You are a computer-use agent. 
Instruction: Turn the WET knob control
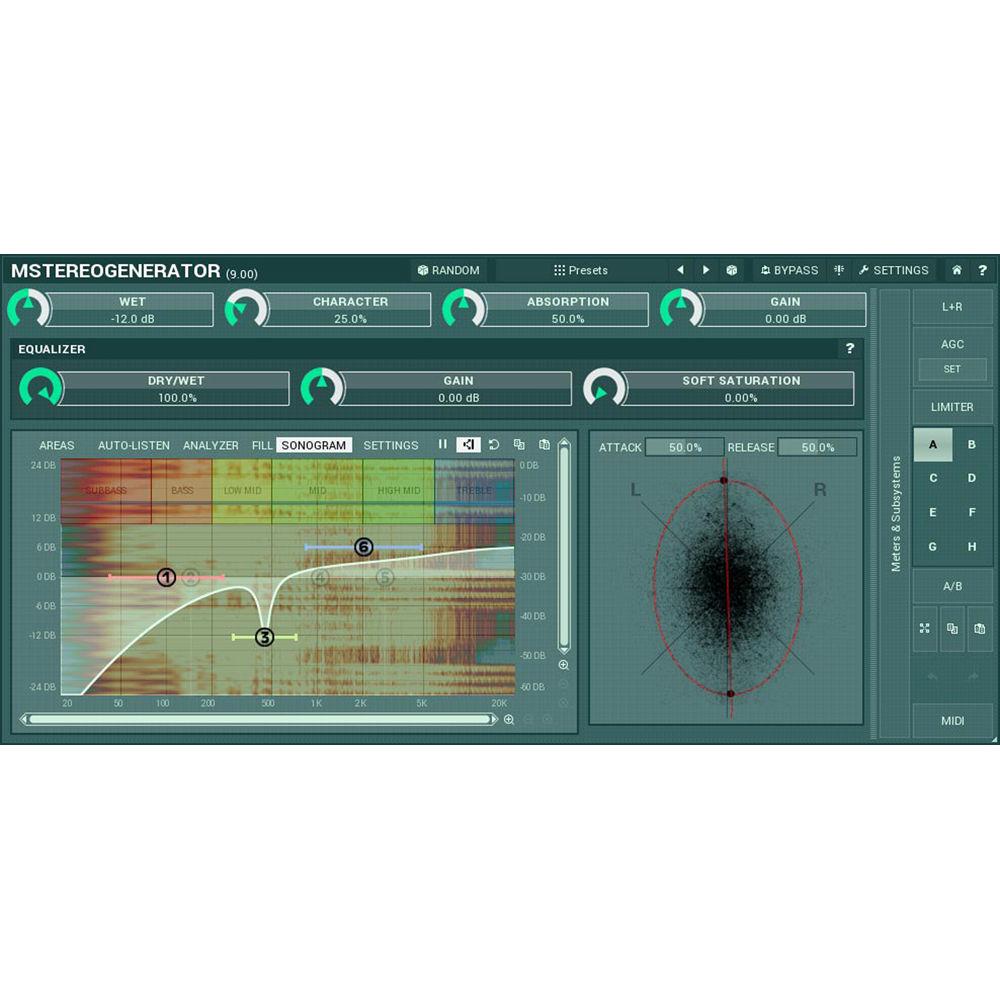pyautogui.click(x=30, y=309)
